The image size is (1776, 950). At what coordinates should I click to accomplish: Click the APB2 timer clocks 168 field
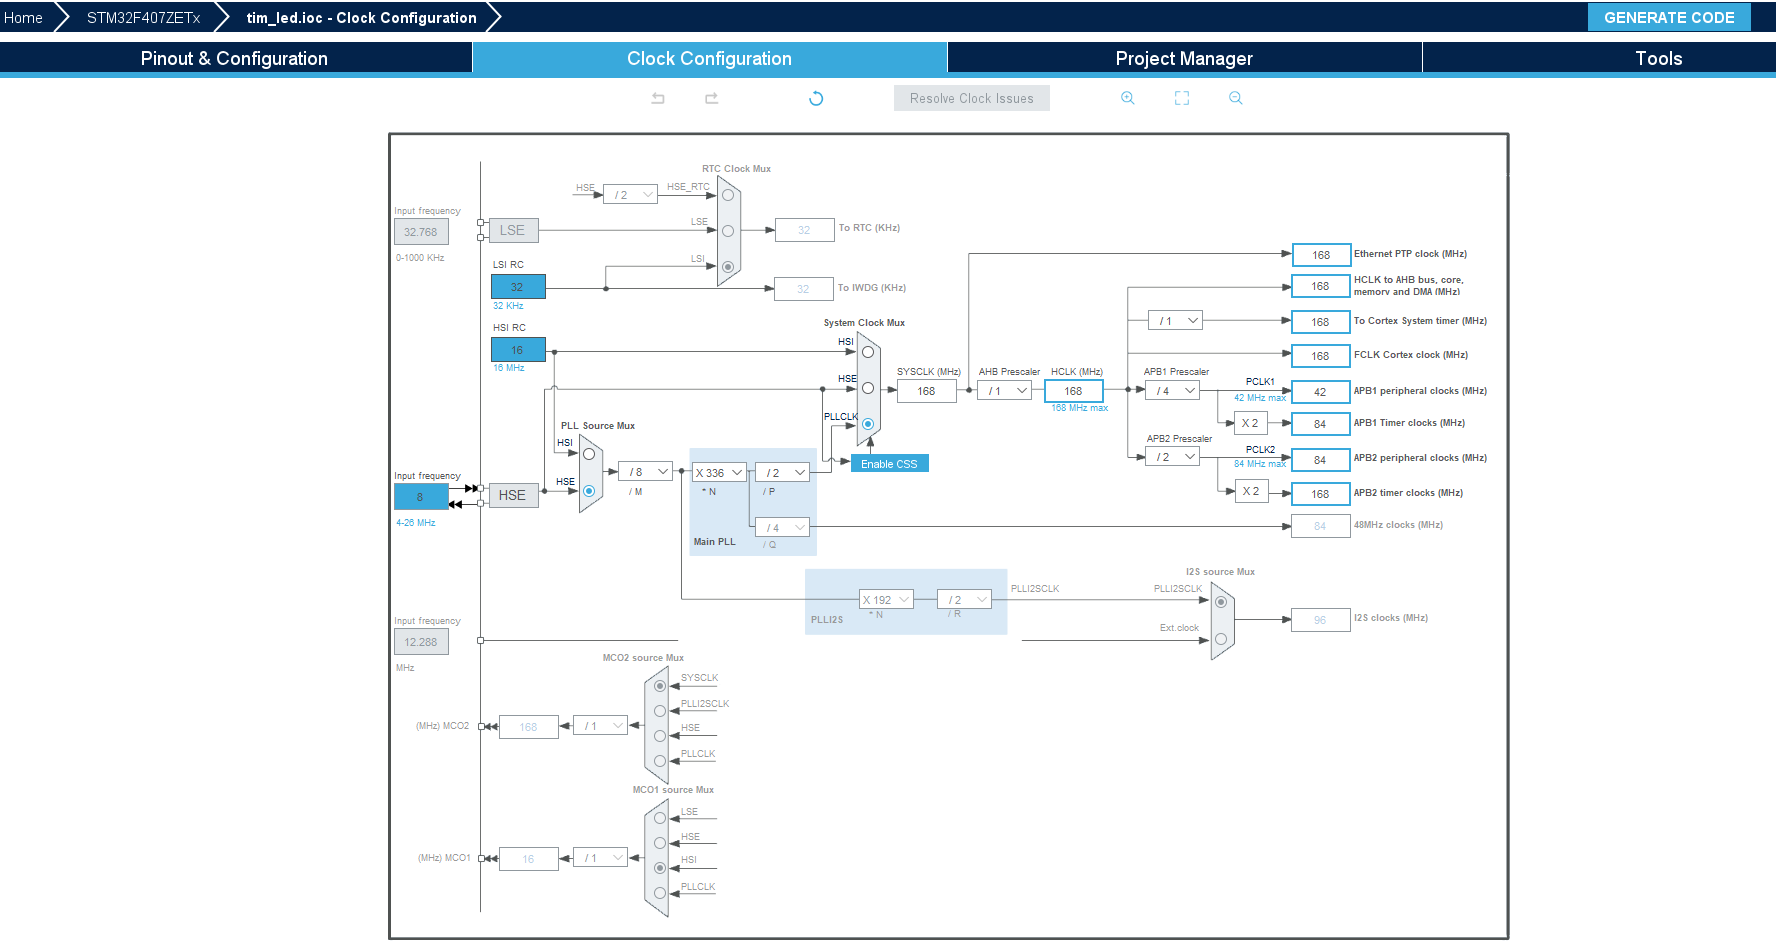1320,494
